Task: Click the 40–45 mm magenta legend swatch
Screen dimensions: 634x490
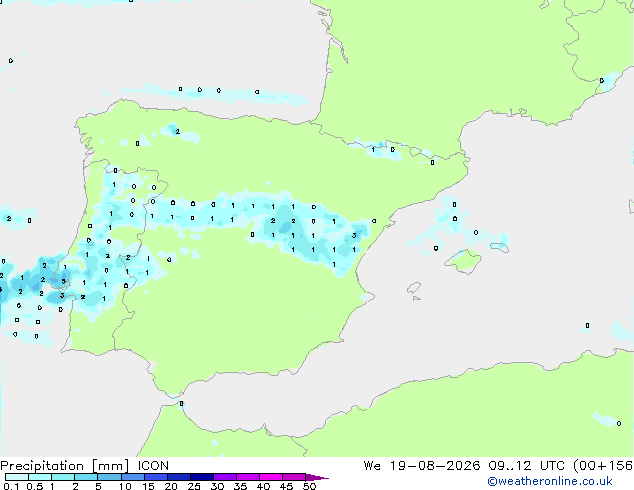Action: [271, 477]
